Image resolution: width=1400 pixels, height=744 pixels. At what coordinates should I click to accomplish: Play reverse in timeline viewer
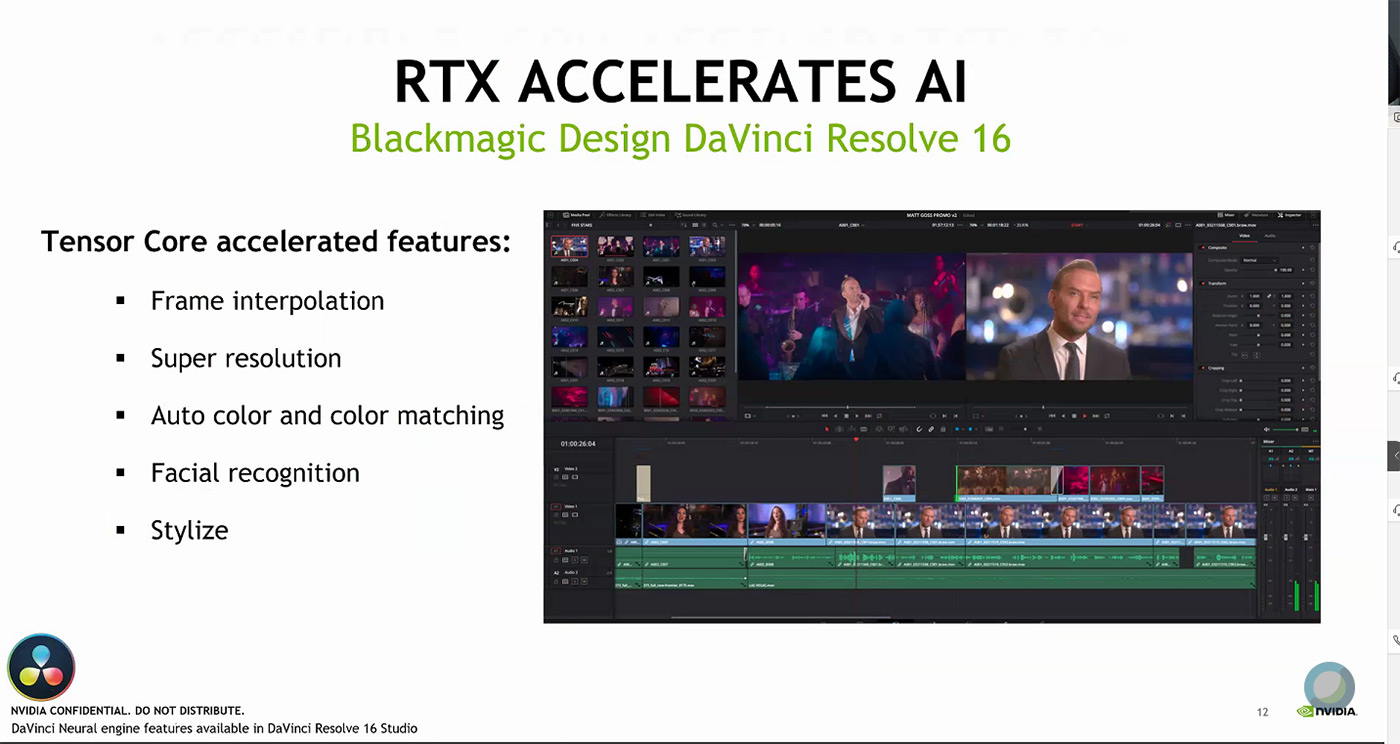(1063, 416)
